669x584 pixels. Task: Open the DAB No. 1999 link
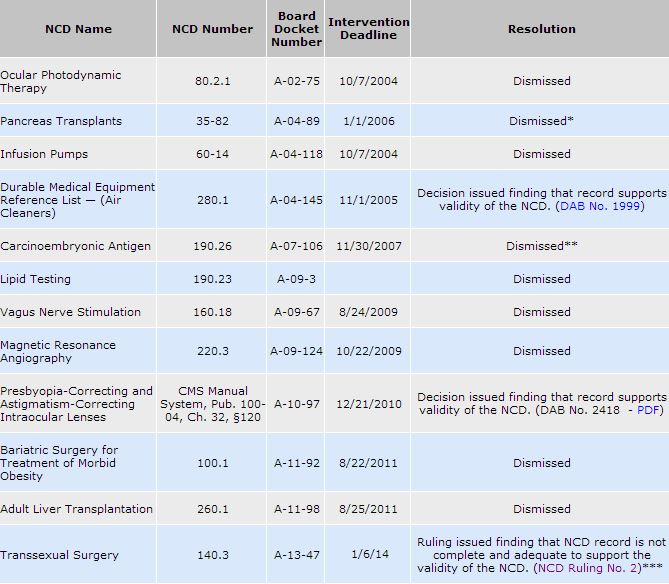pyautogui.click(x=600, y=206)
